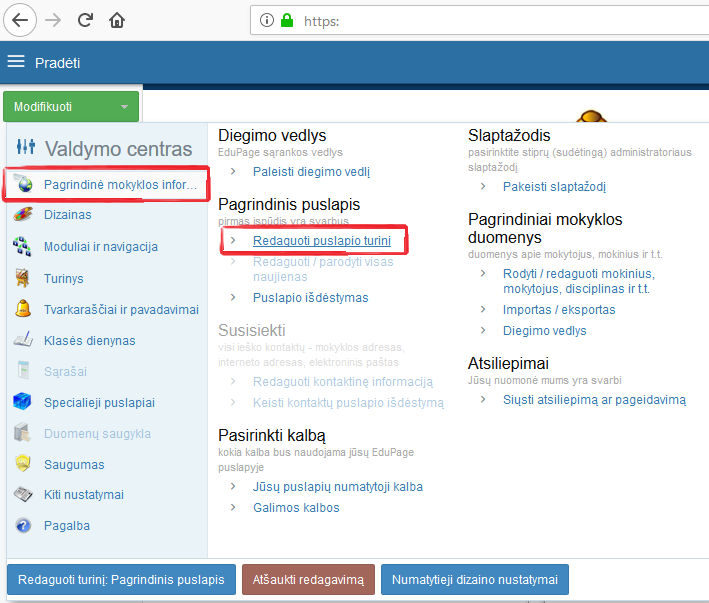Click Keisti kontaktų puslapio išdėstymą link

pos(348,403)
